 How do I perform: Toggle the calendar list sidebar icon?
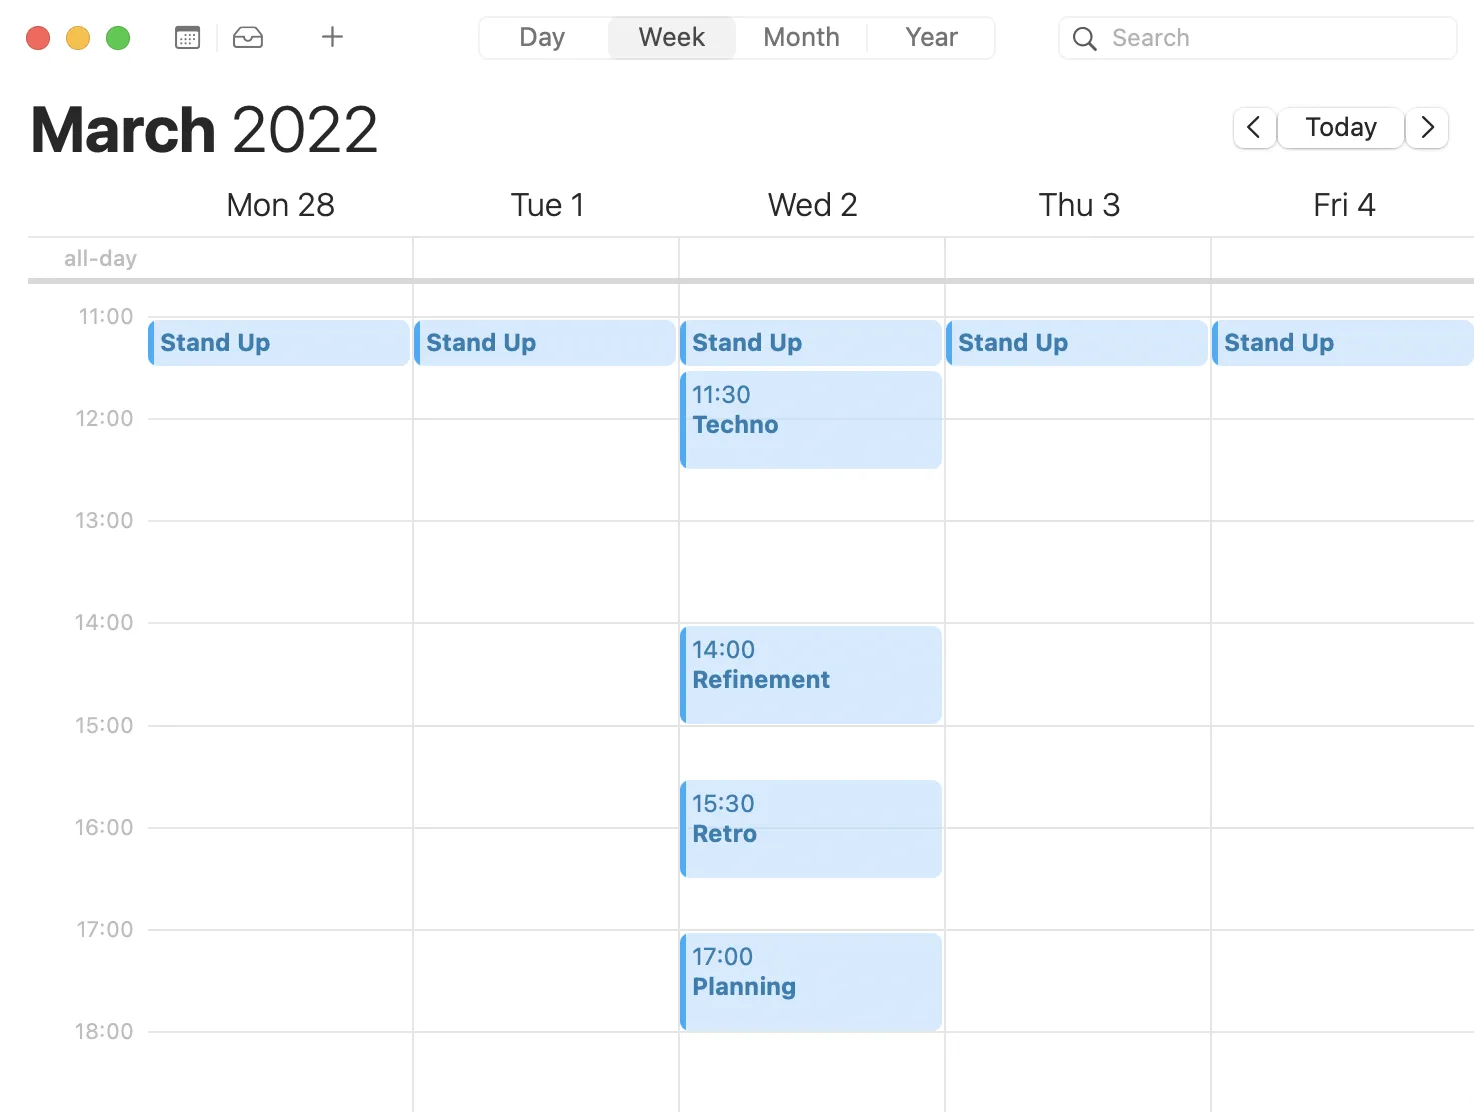click(x=186, y=37)
